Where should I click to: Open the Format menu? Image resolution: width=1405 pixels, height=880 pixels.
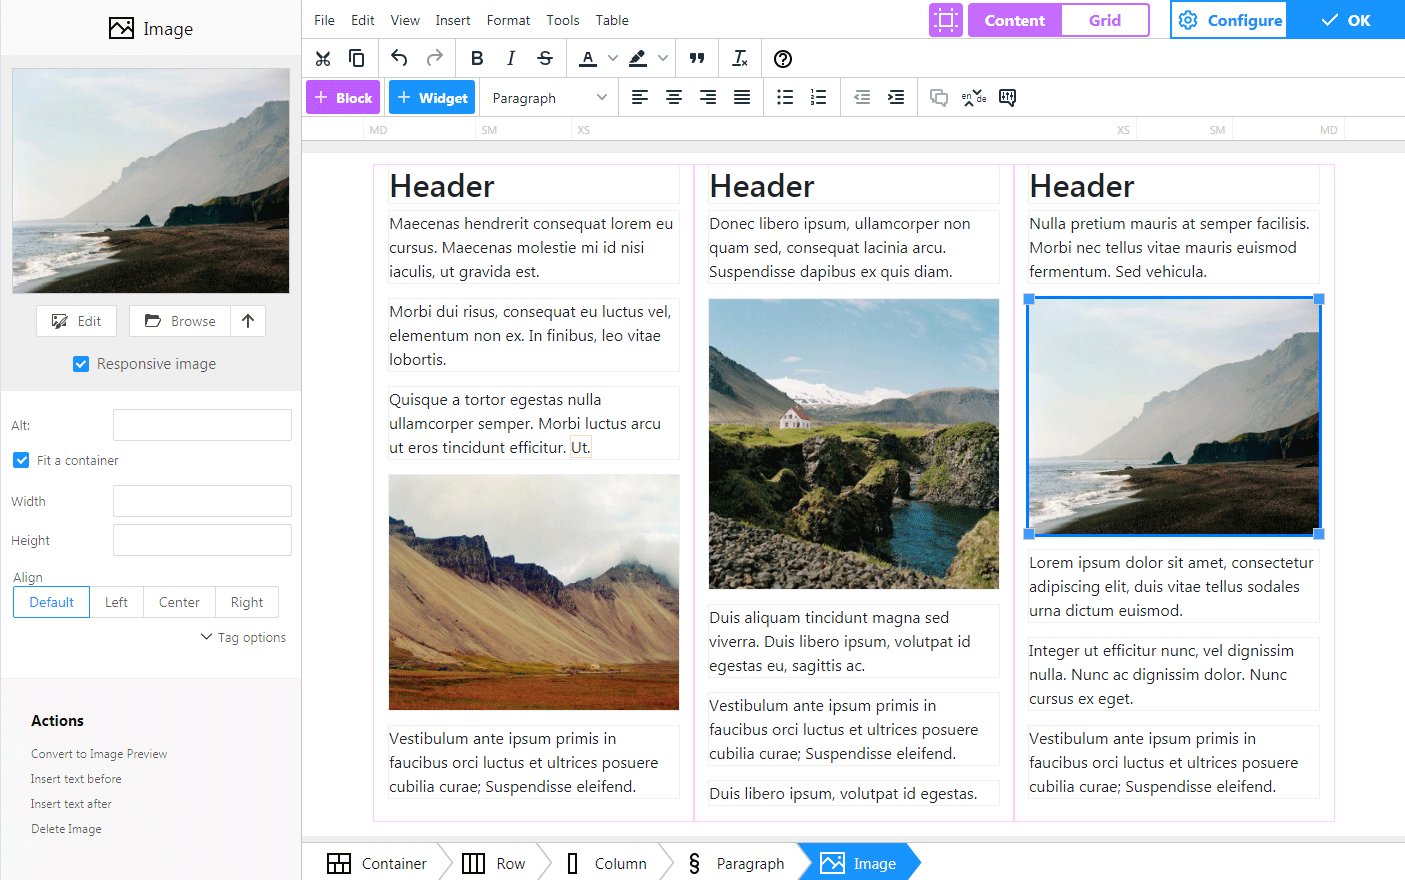(508, 19)
